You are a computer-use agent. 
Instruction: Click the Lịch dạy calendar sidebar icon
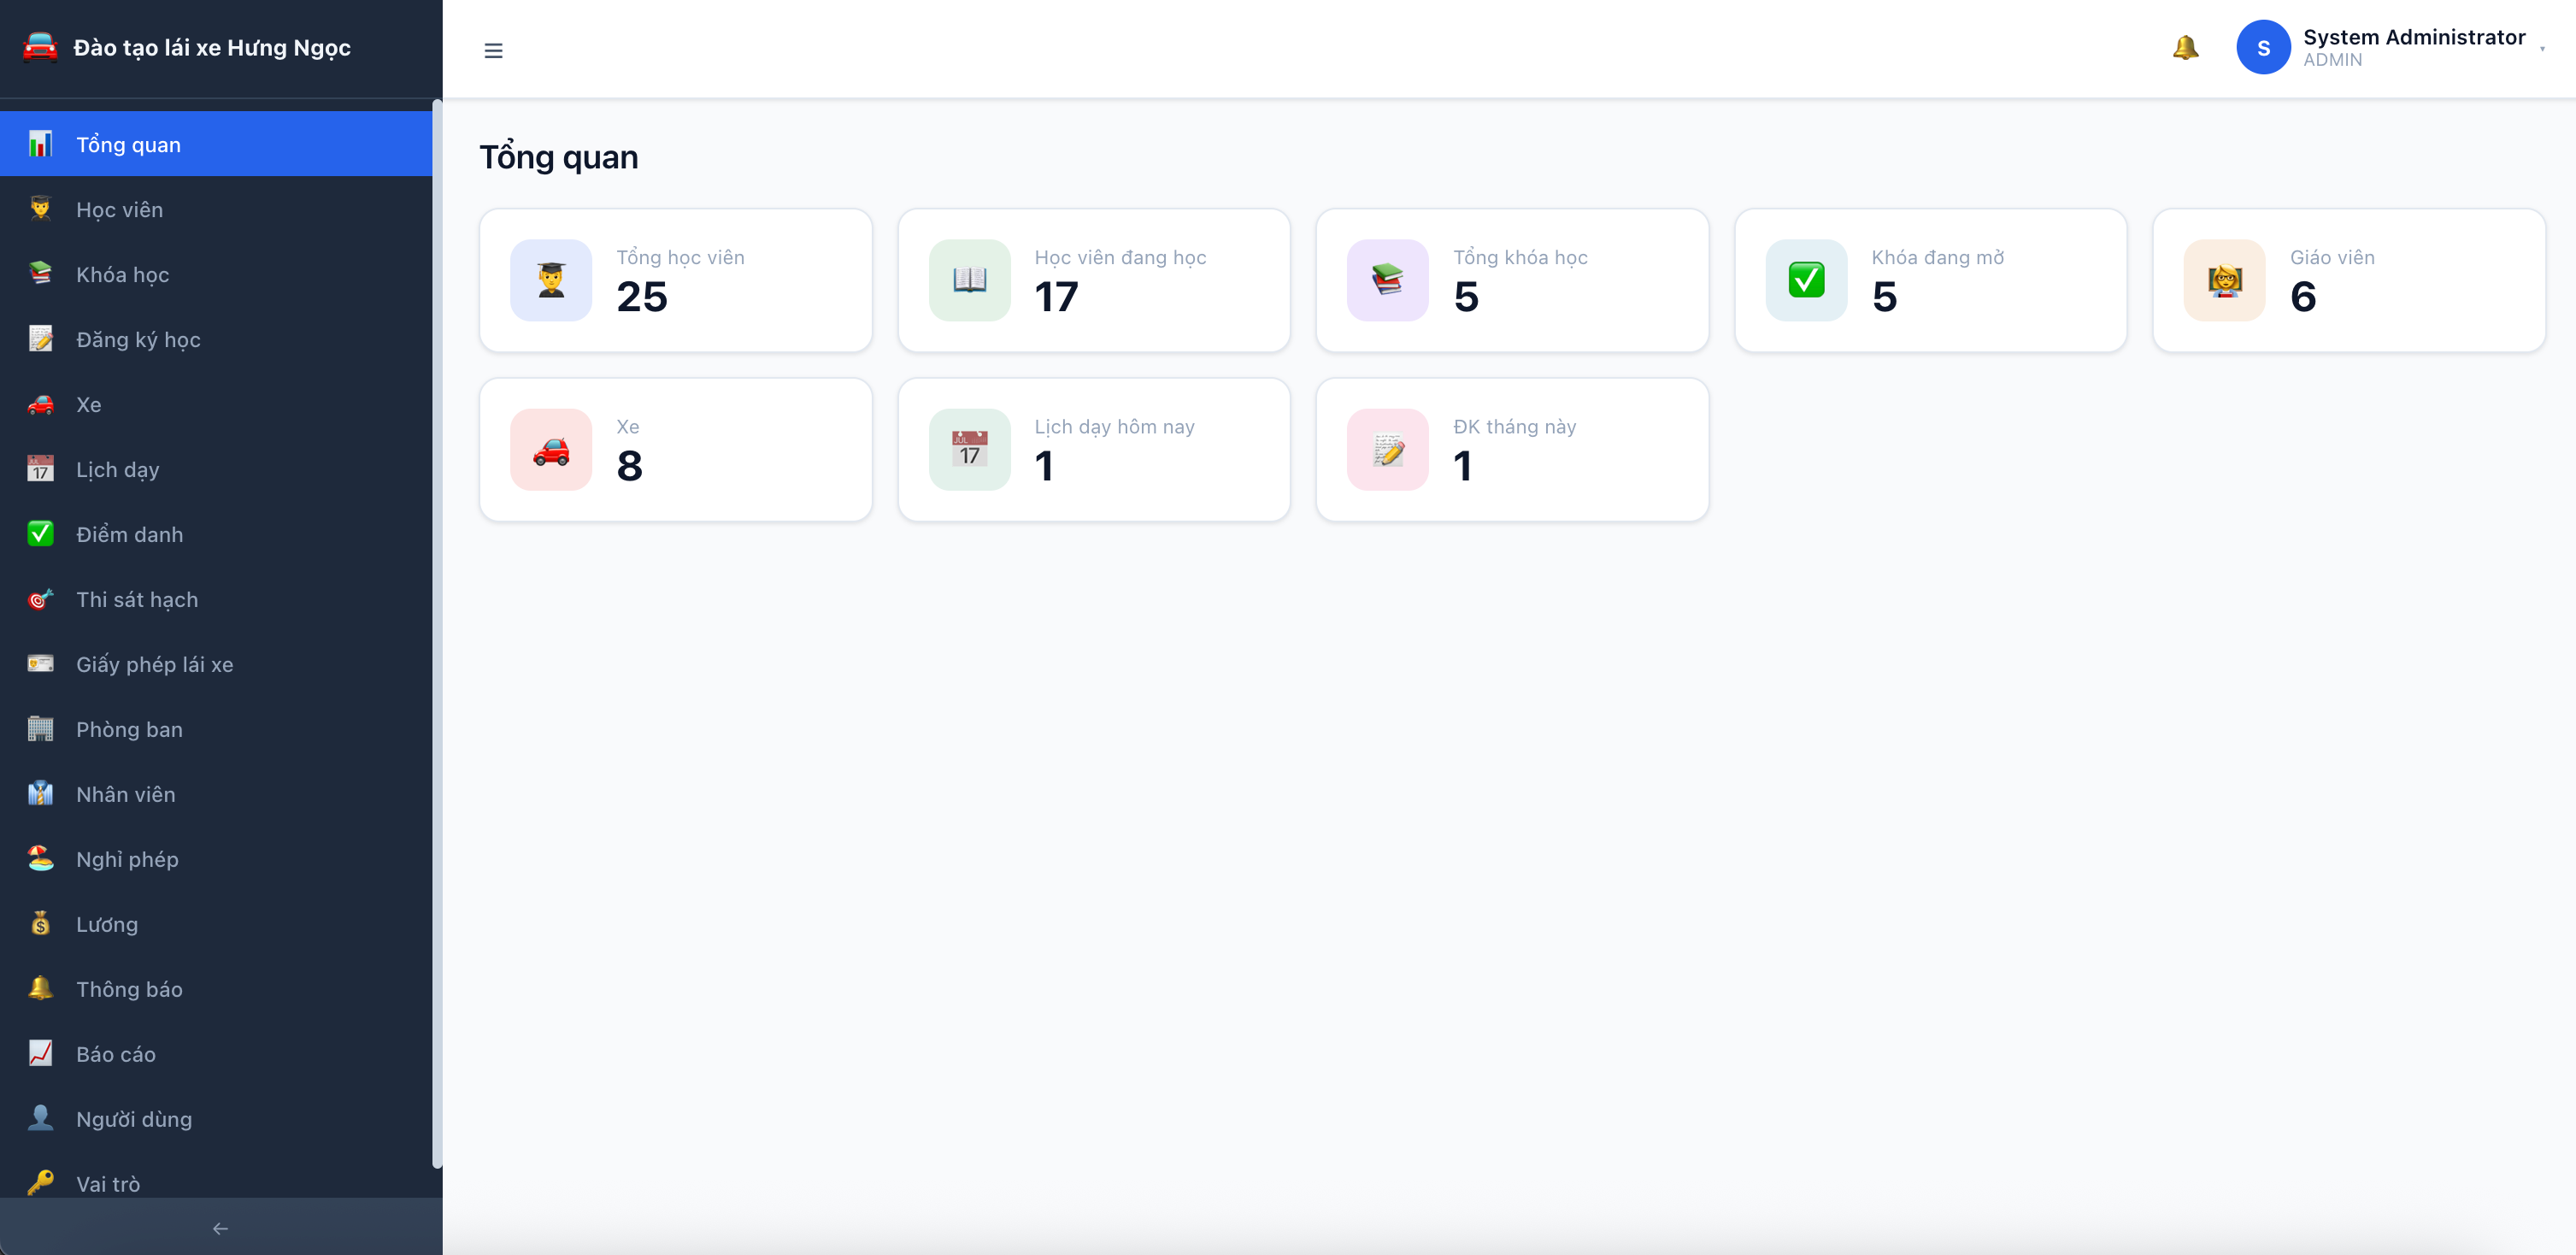[x=40, y=469]
